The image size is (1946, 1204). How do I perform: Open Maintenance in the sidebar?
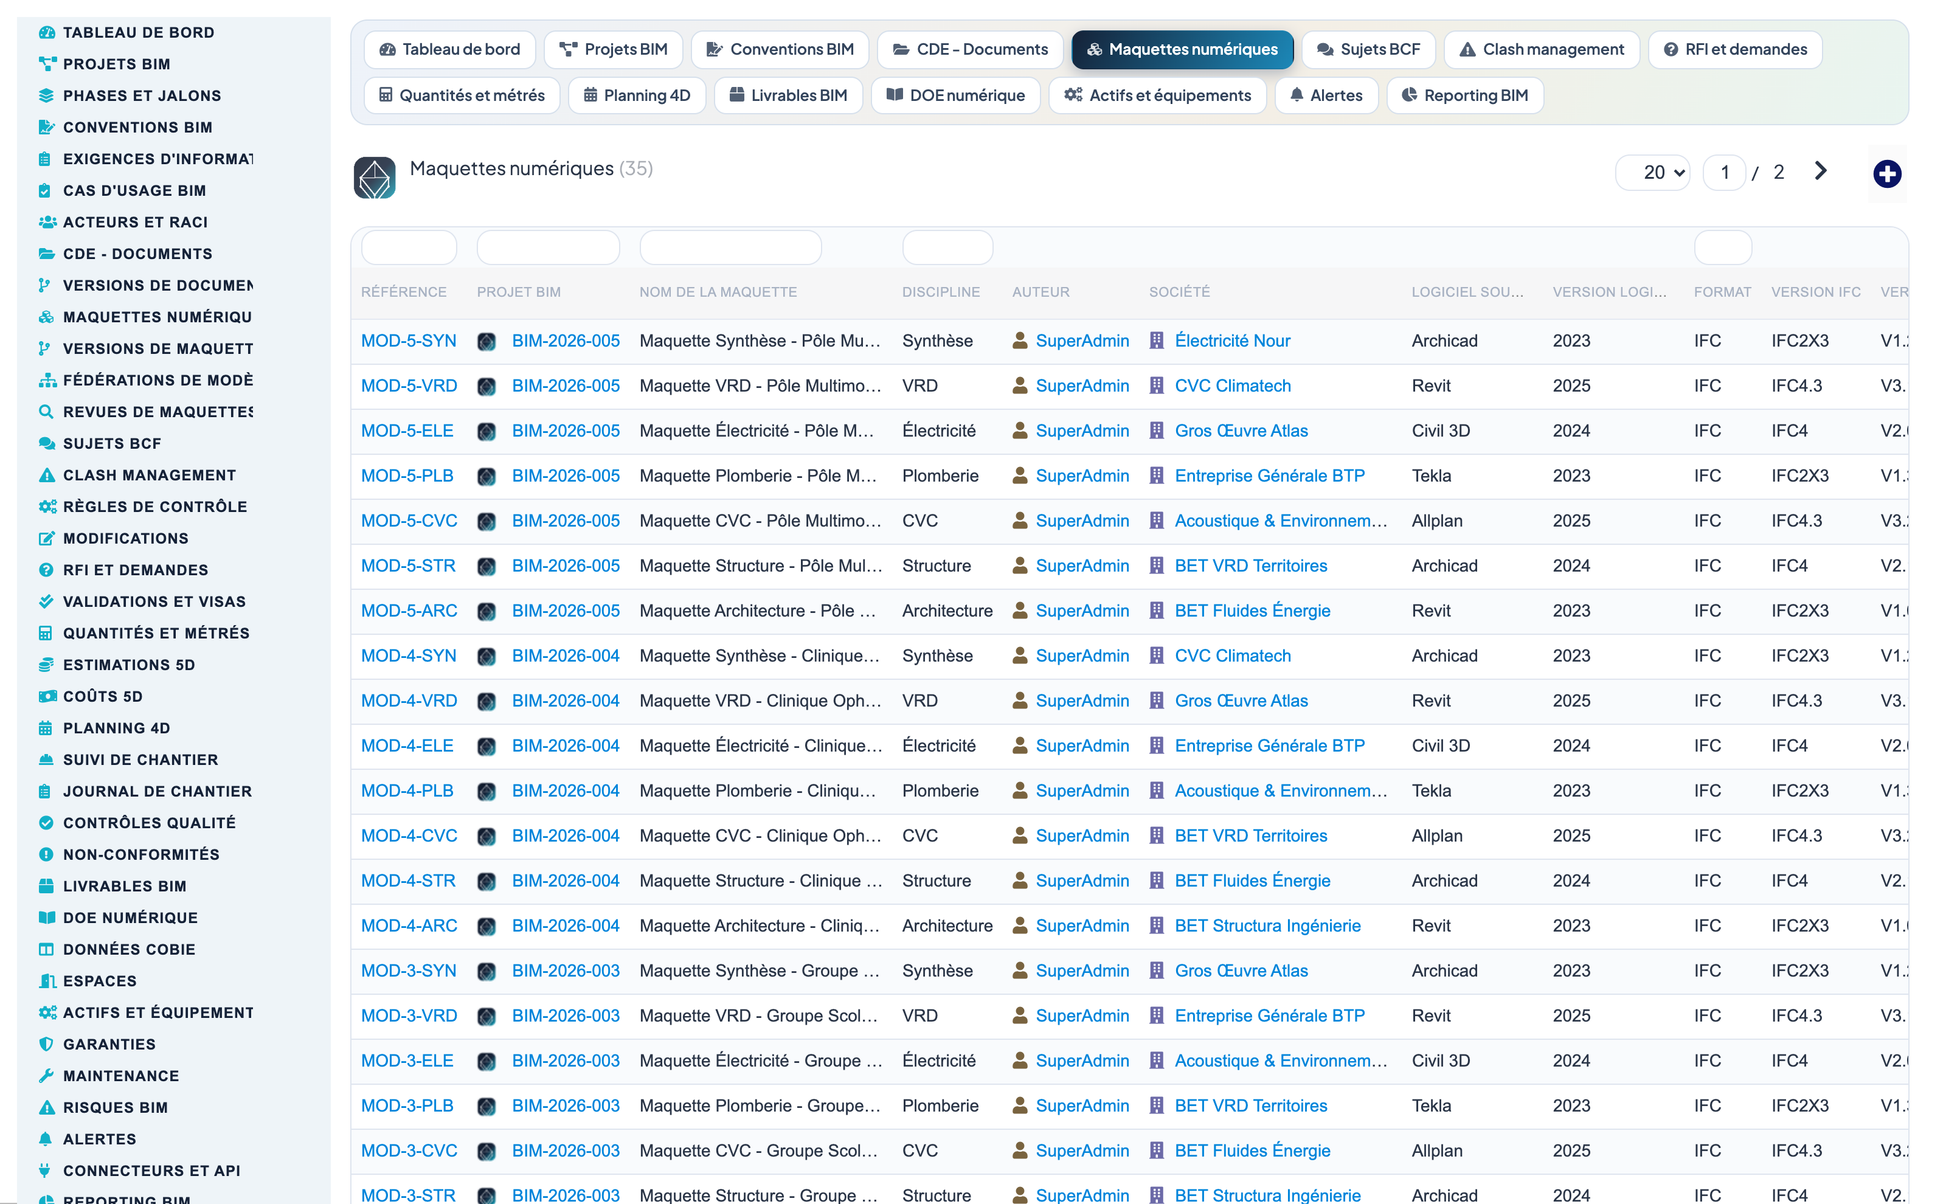click(121, 1076)
